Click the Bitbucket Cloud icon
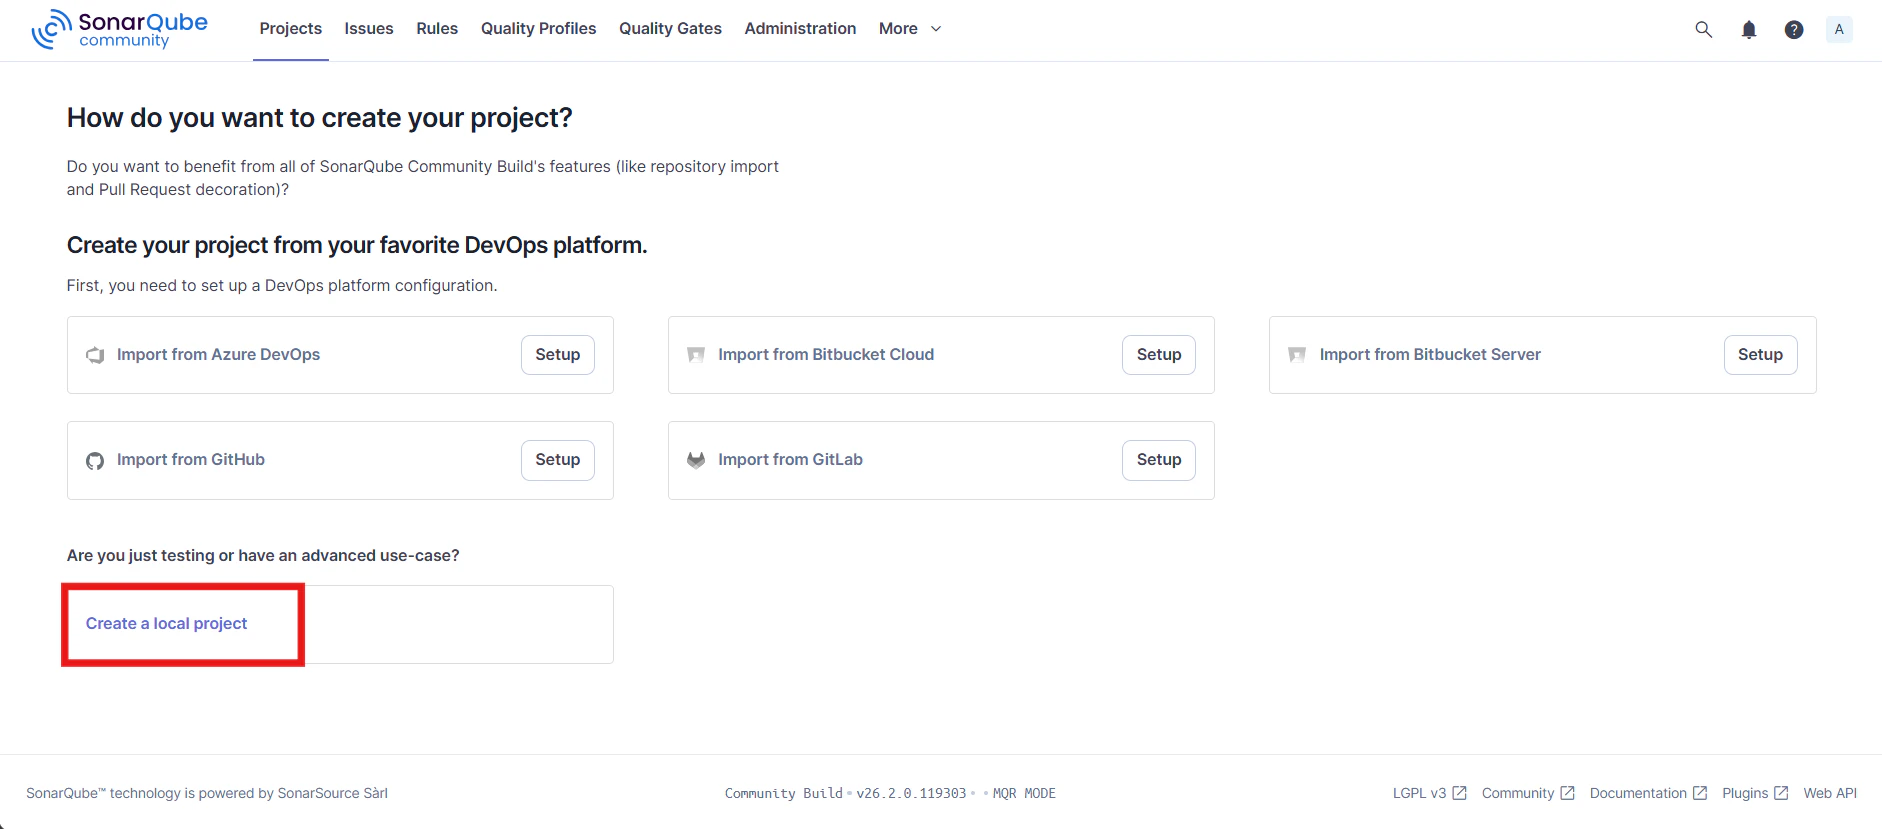The height and width of the screenshot is (829, 1882). 696,355
